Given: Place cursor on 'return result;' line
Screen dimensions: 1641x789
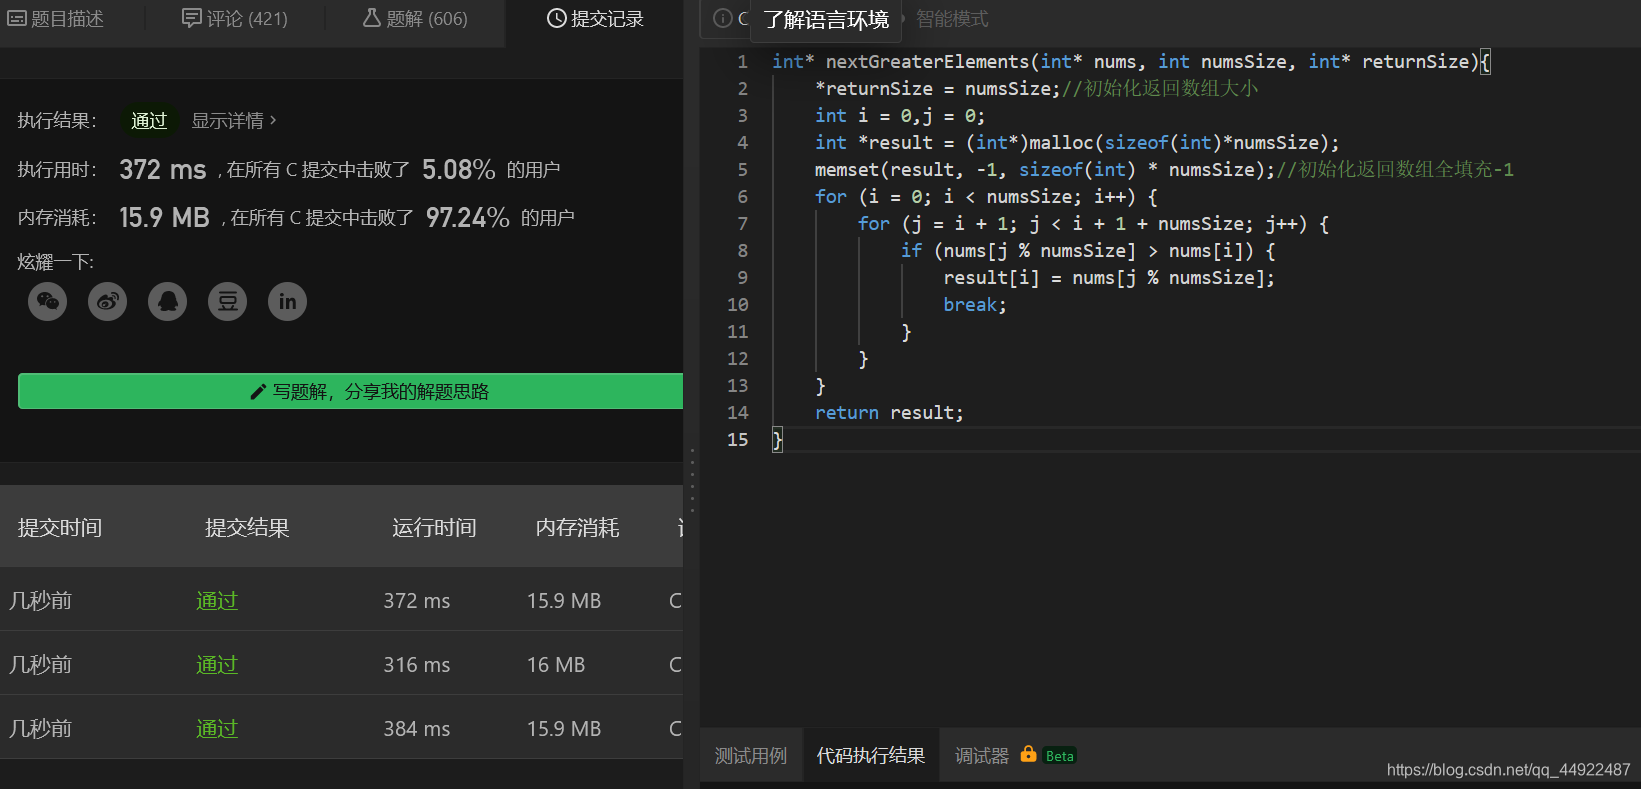Looking at the screenshot, I should [889, 412].
